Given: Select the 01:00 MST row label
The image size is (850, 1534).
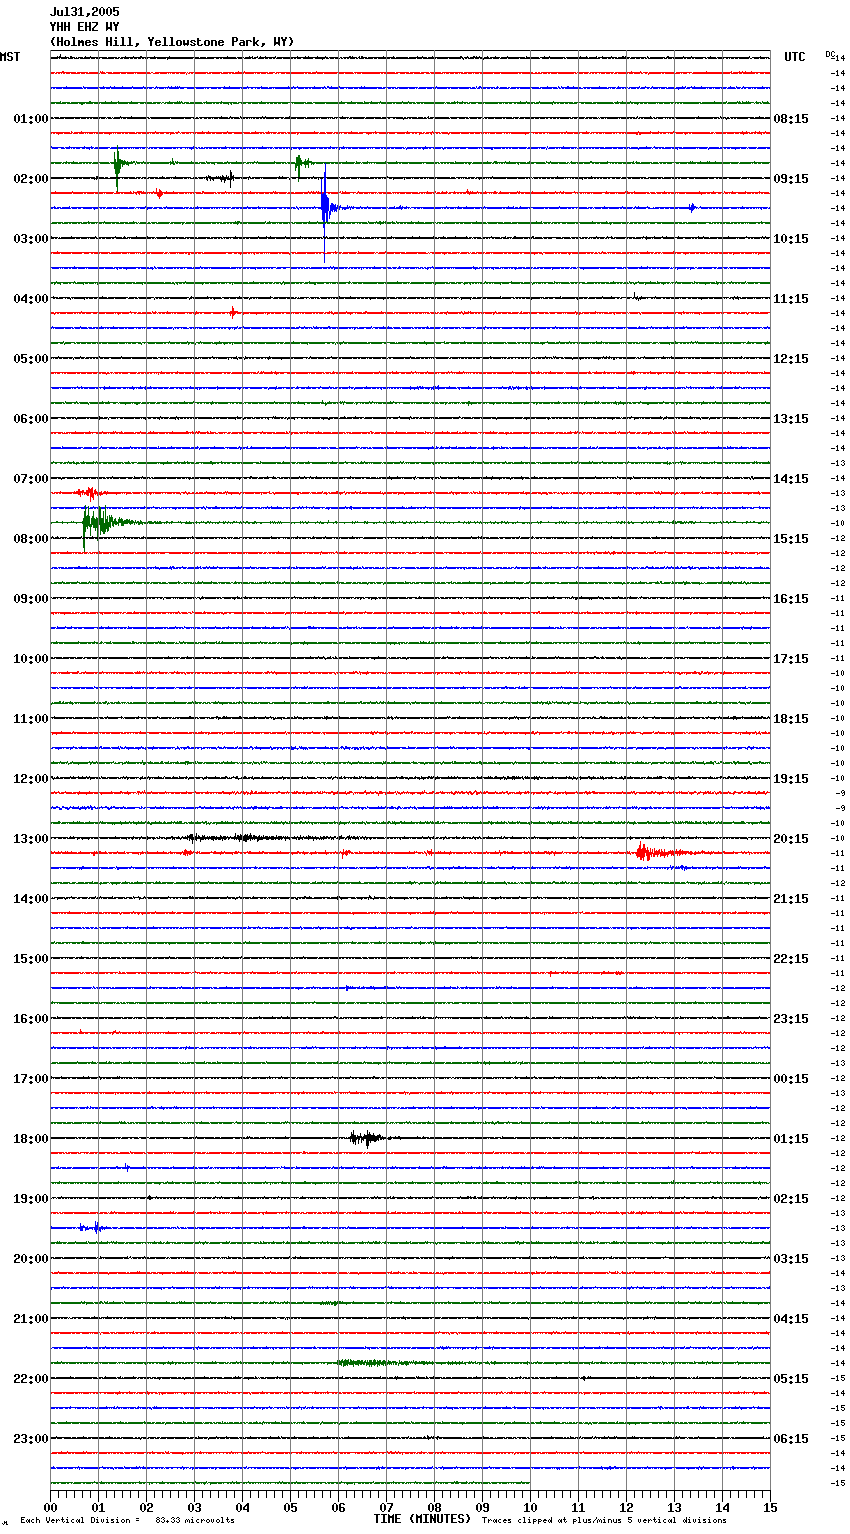Looking at the screenshot, I should tap(31, 119).
